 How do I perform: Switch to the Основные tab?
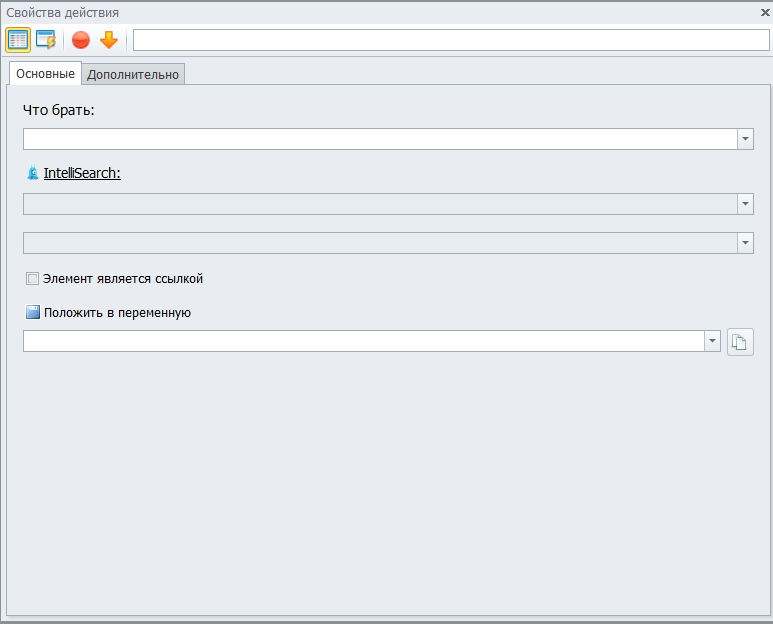pyautogui.click(x=45, y=73)
